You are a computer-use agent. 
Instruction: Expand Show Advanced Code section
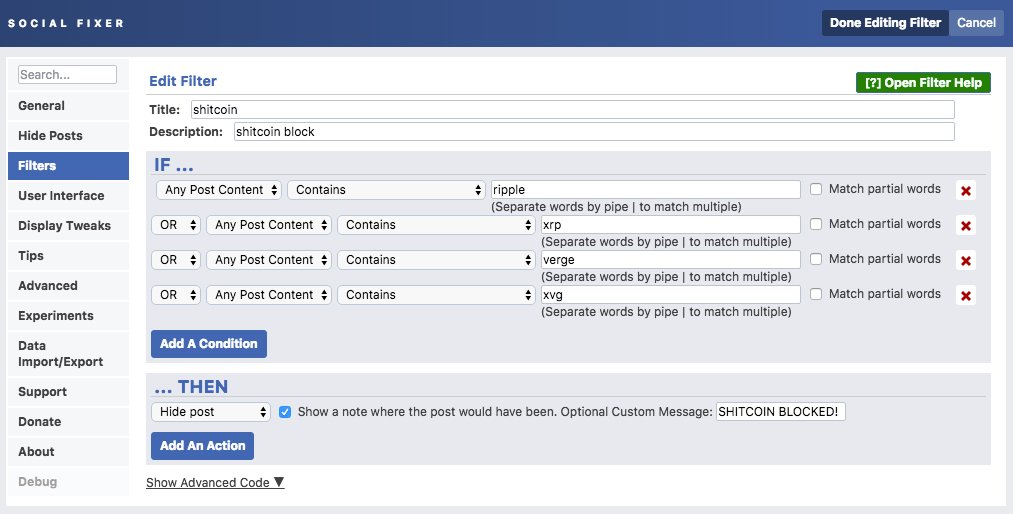[x=215, y=482]
